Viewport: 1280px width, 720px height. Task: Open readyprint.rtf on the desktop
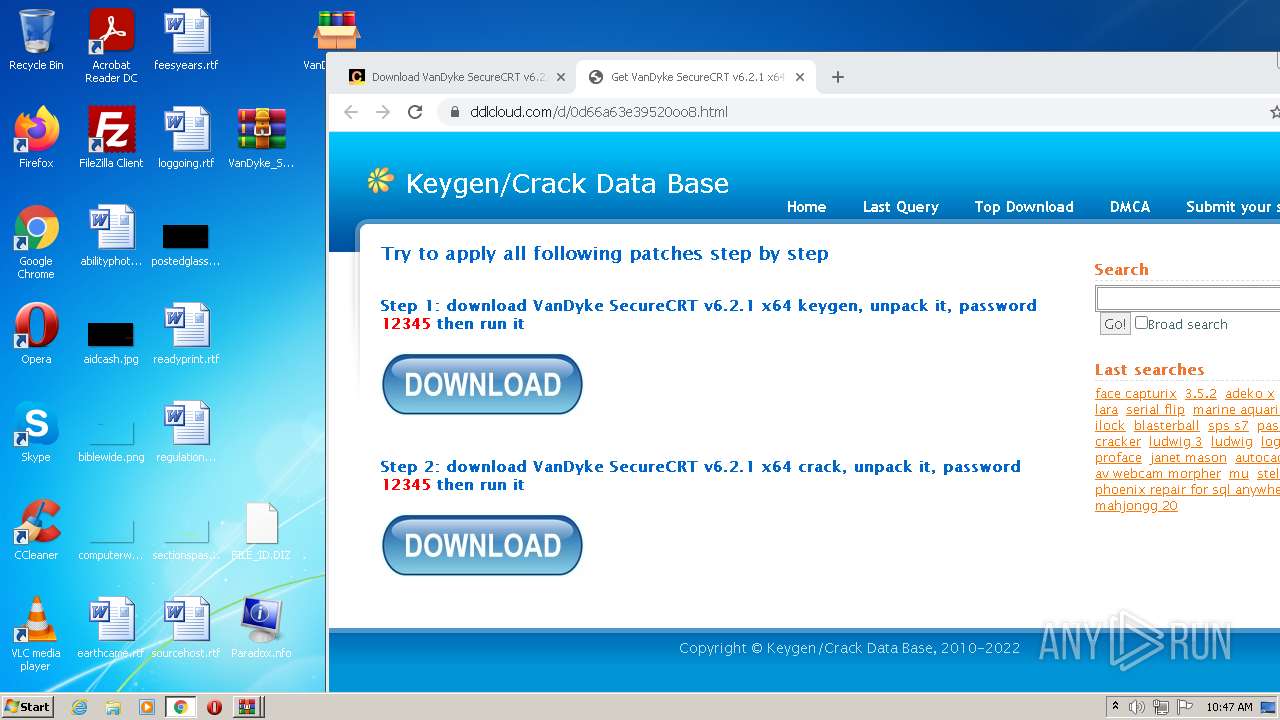186,334
